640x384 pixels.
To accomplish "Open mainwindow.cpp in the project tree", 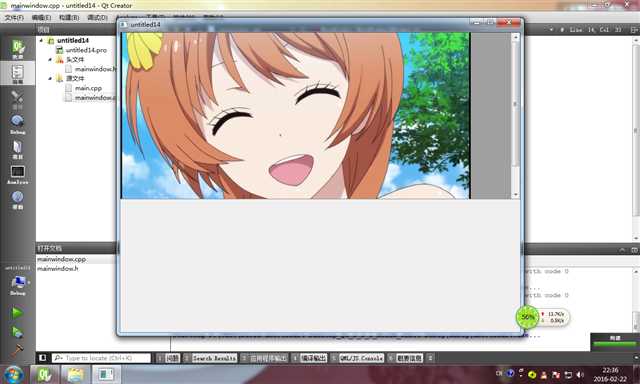I will pos(95,98).
